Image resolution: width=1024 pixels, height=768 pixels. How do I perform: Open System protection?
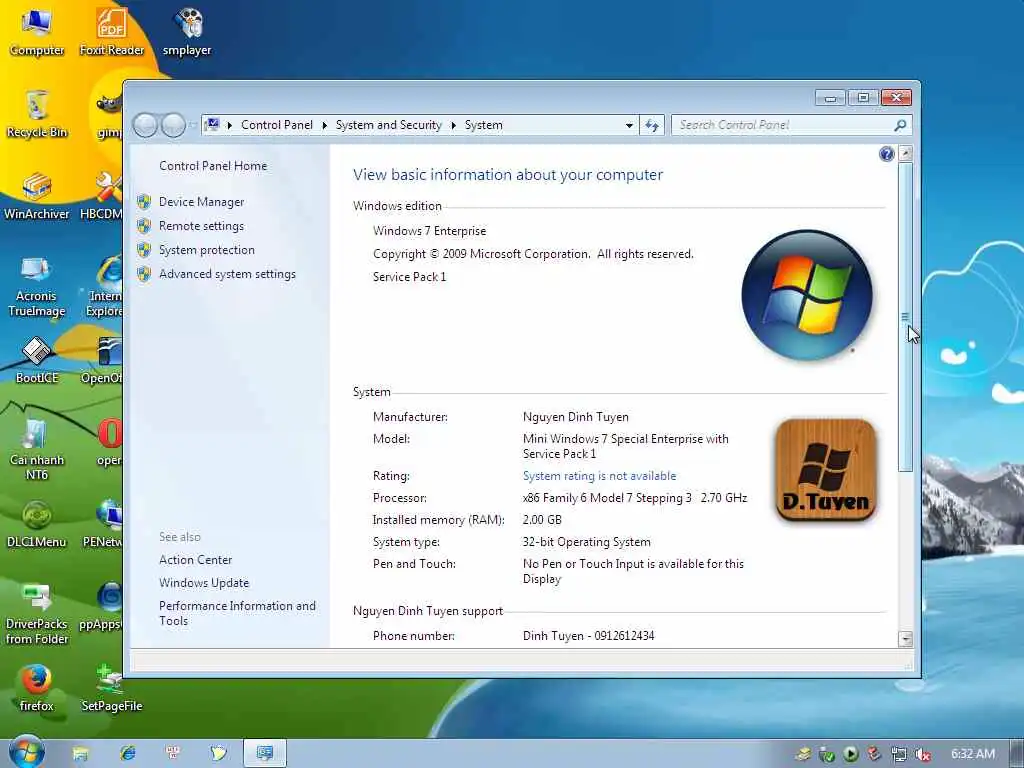pos(206,250)
